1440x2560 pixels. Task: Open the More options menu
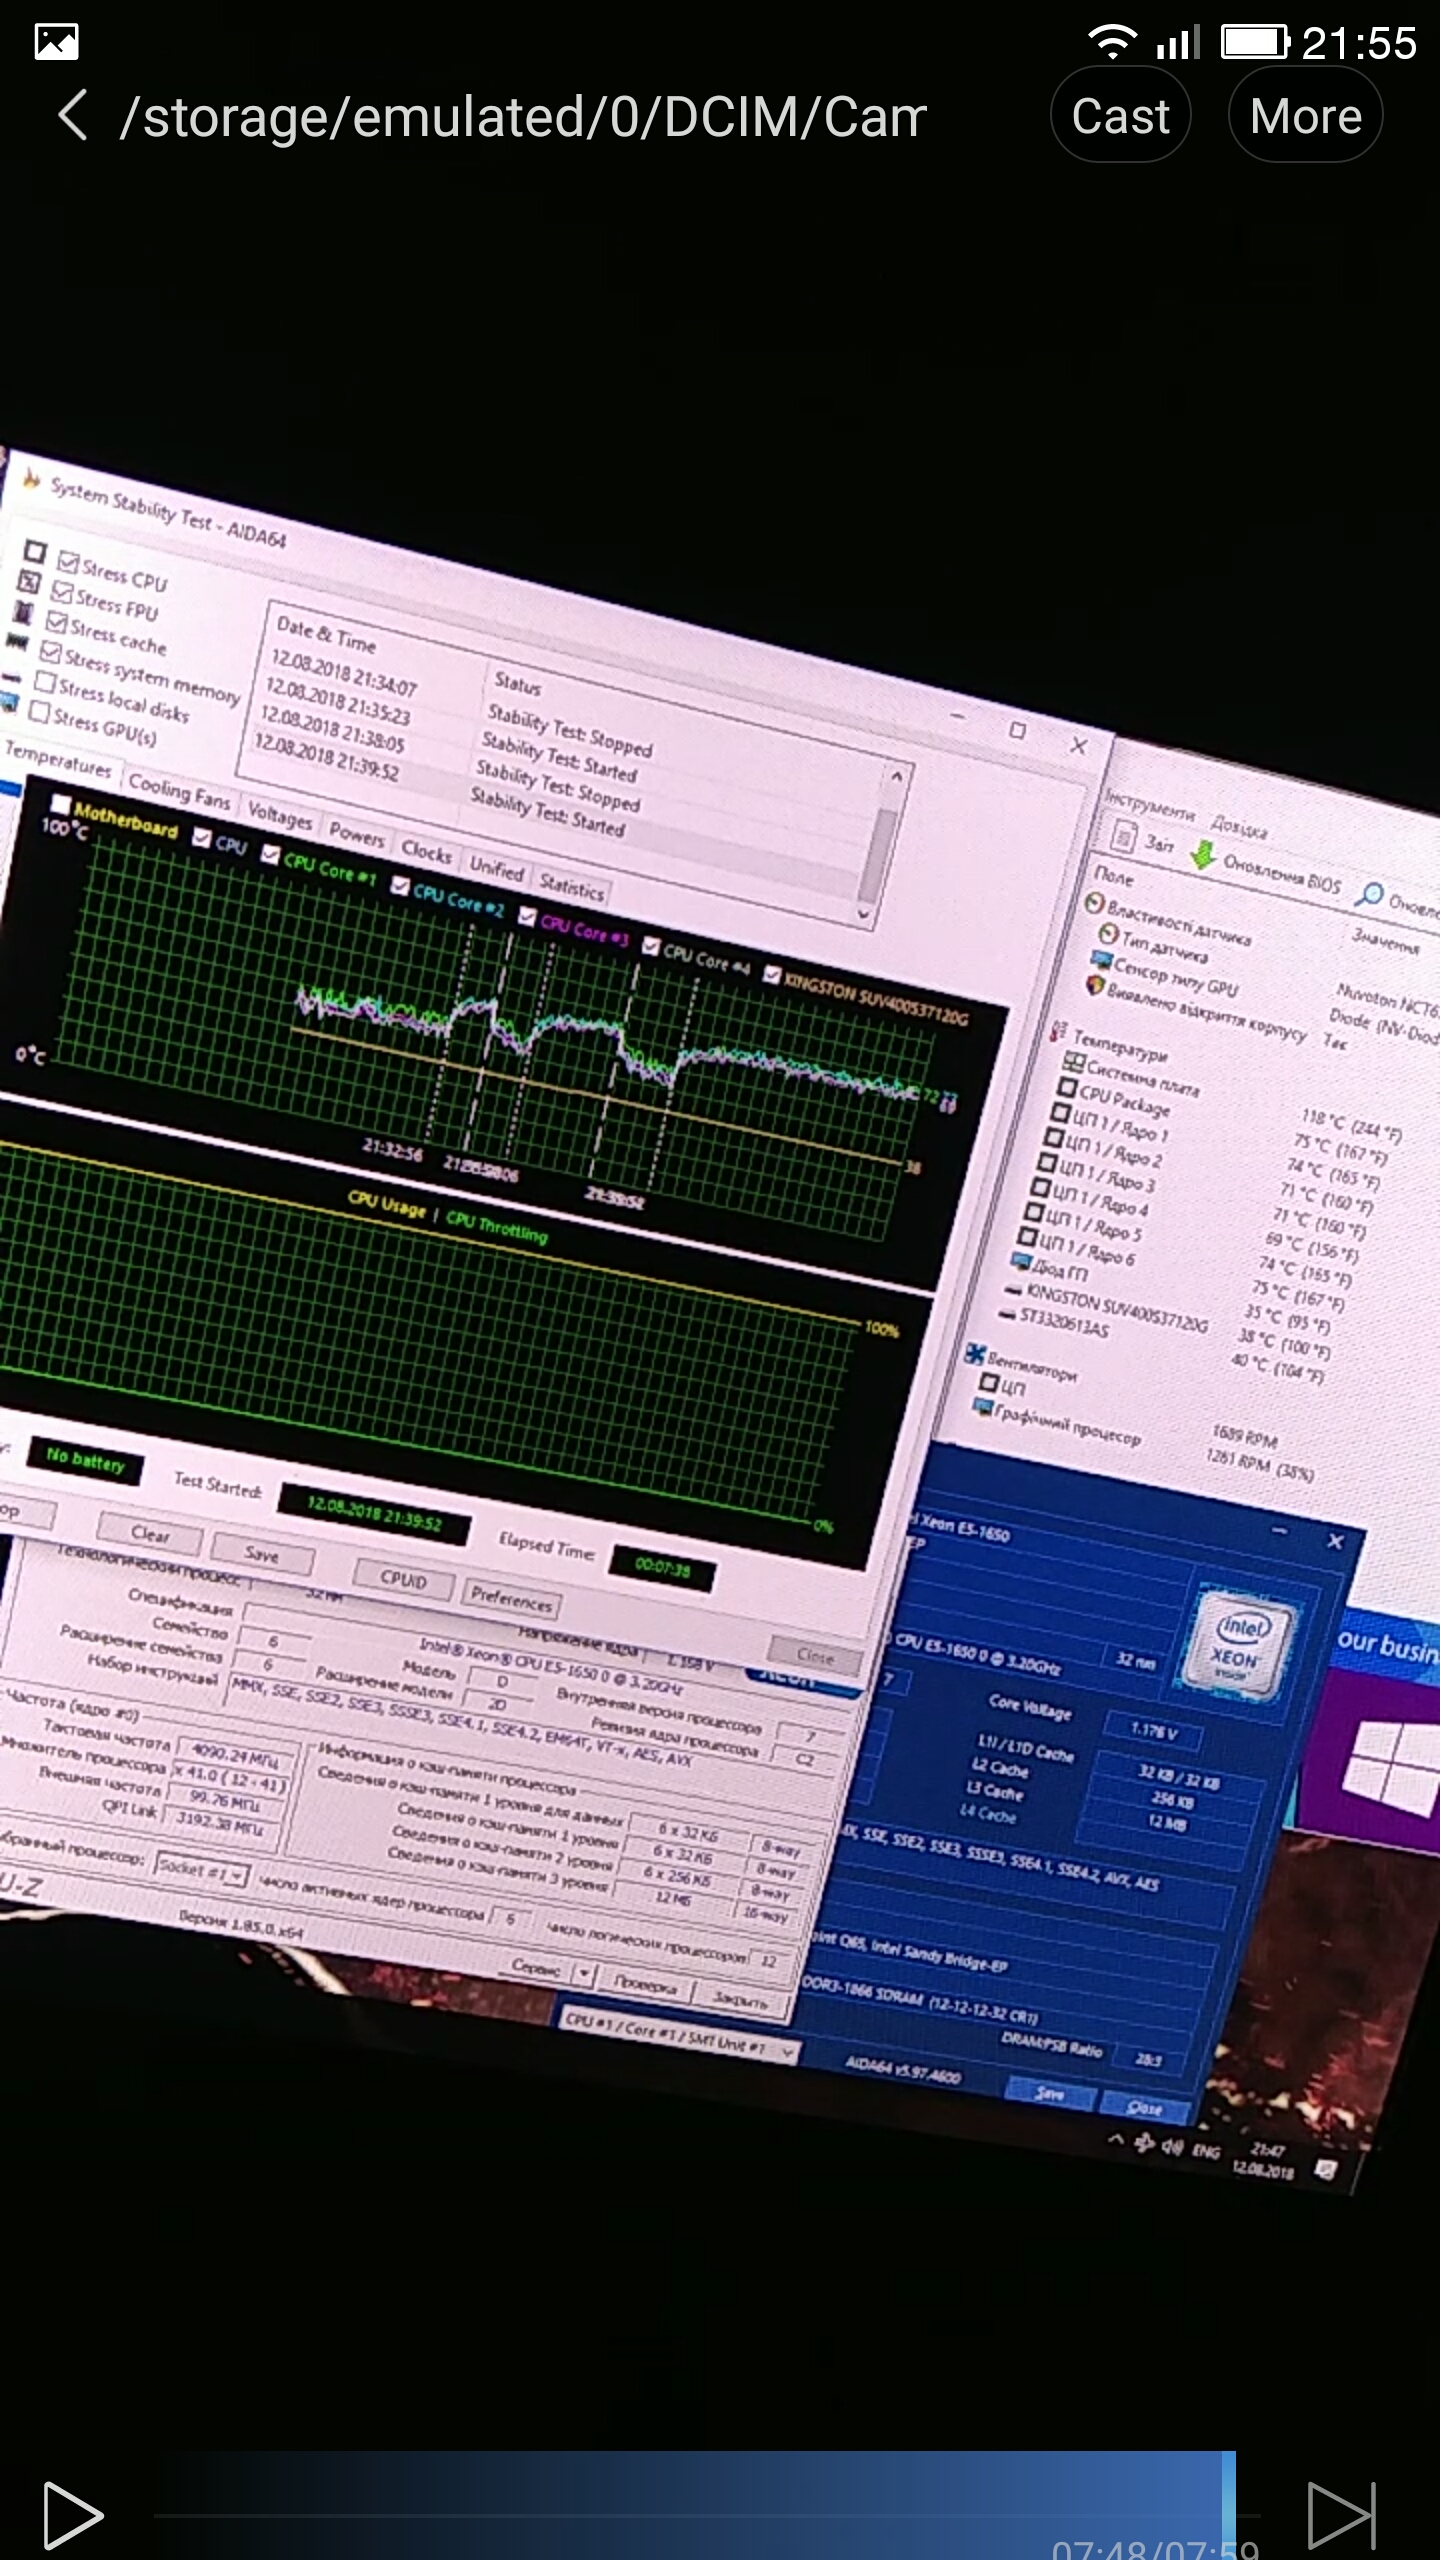pos(1306,116)
